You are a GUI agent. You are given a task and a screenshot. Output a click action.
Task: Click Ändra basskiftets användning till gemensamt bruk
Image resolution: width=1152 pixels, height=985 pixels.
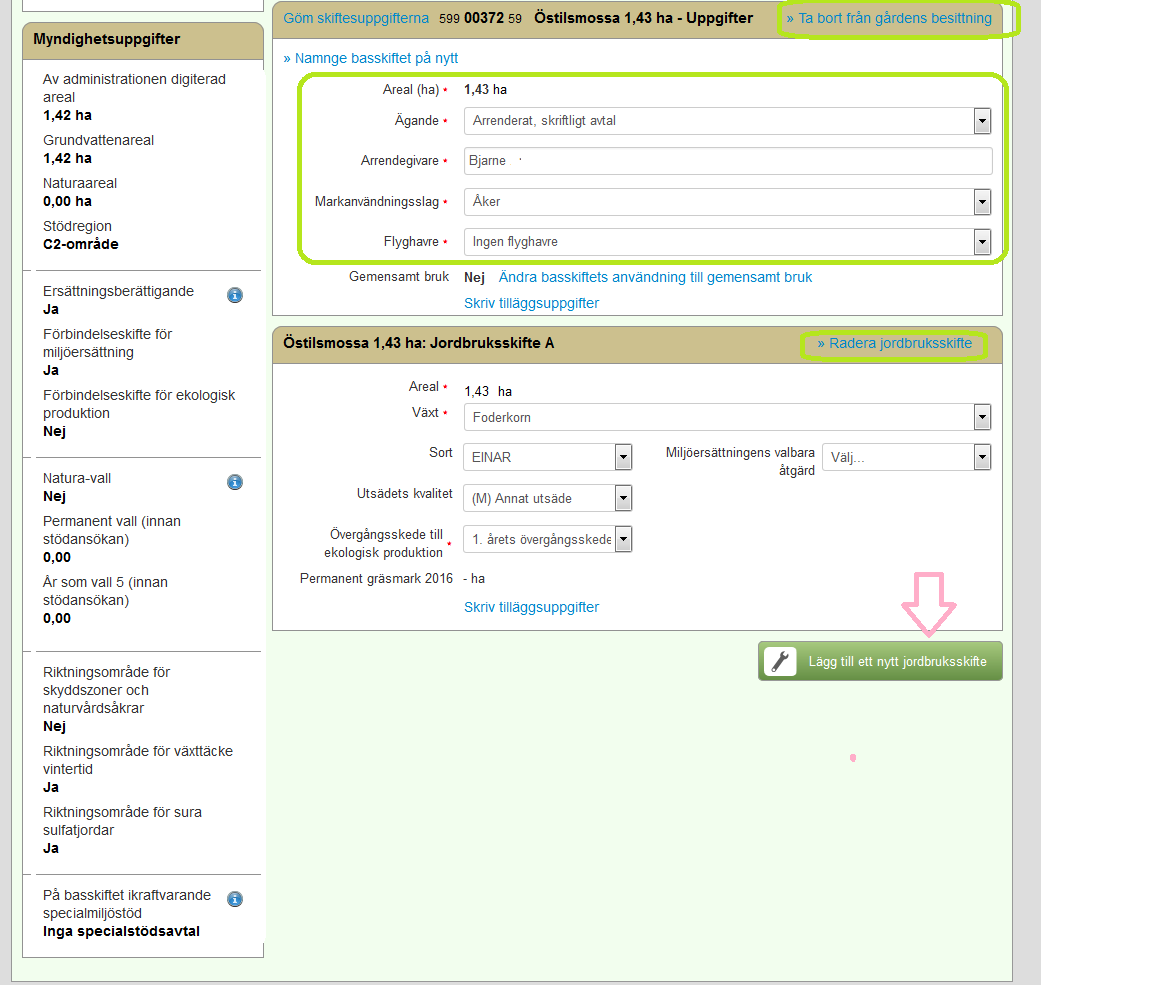pyautogui.click(x=655, y=277)
